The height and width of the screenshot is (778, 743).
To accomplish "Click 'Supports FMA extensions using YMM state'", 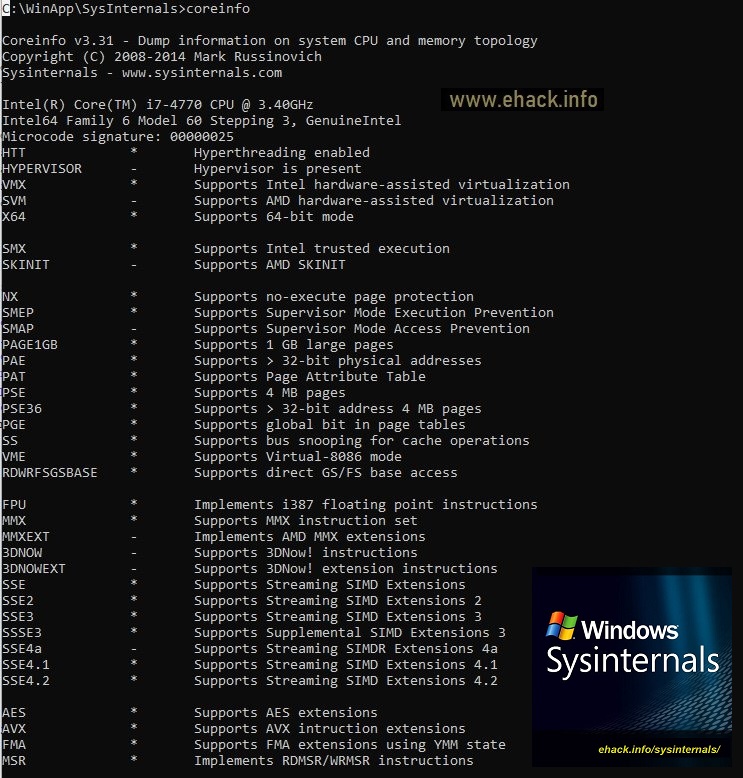I will (350, 745).
